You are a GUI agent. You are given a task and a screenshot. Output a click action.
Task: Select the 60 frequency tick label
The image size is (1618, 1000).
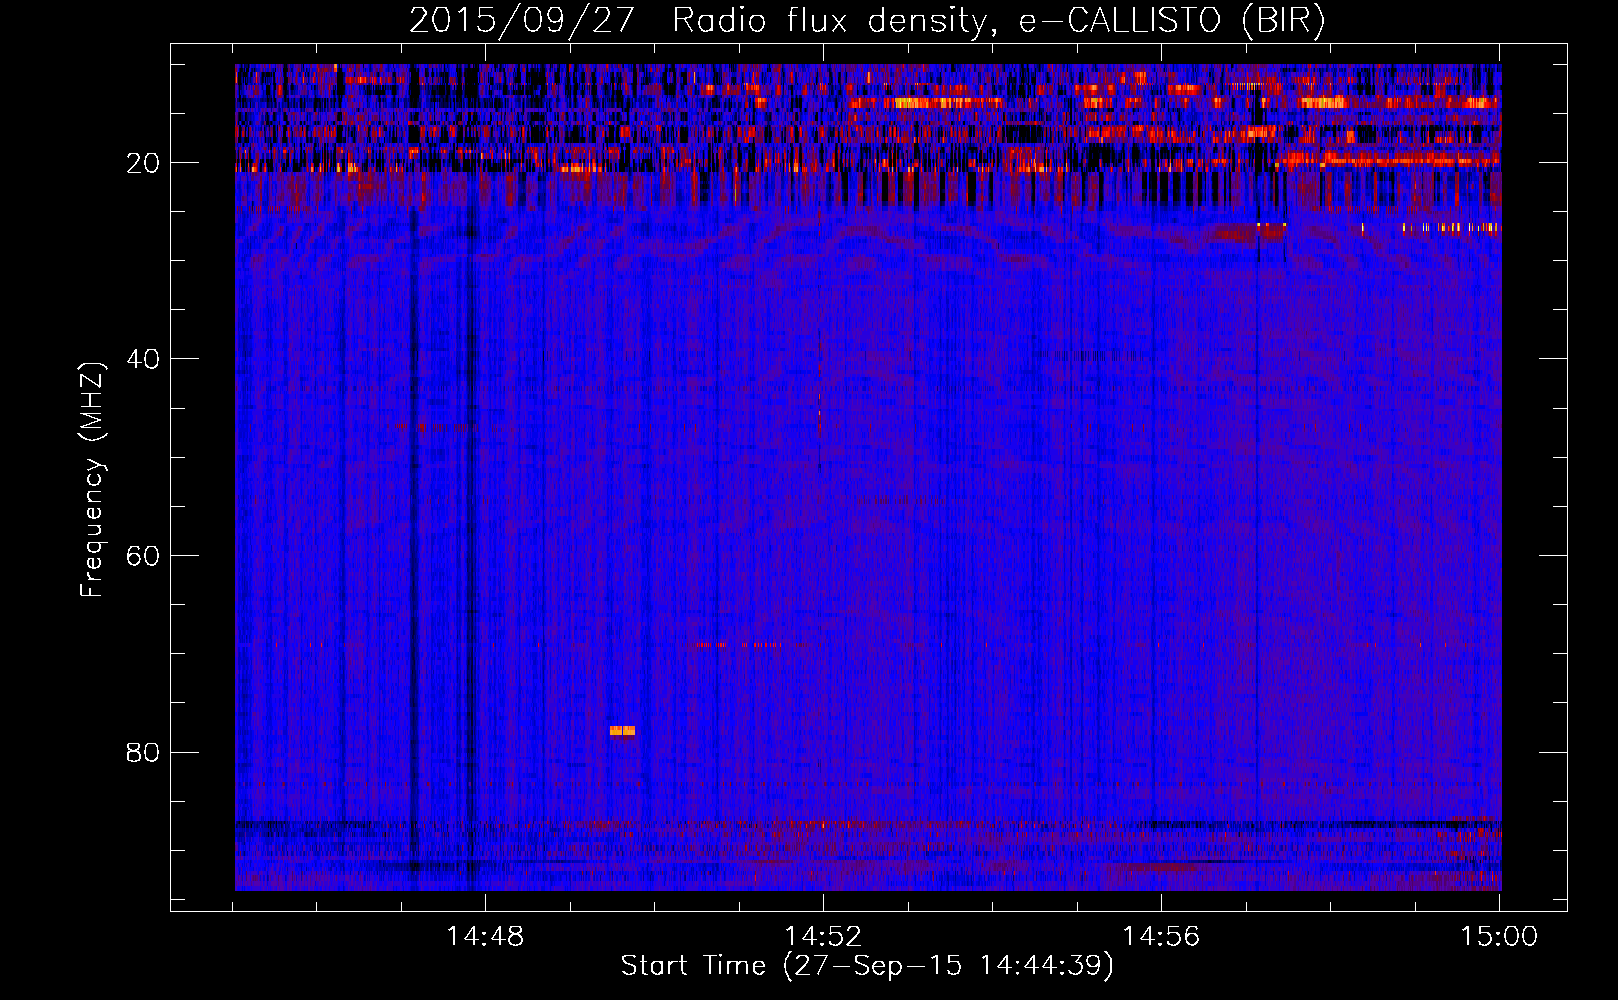point(143,556)
